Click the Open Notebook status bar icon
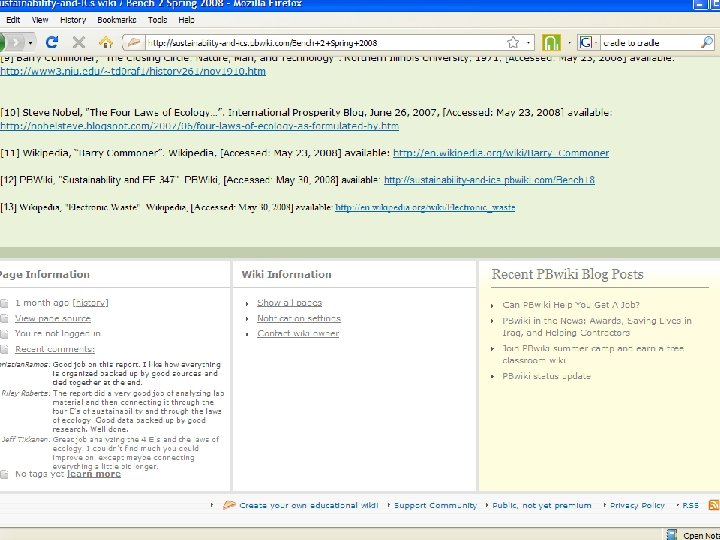Viewport: 720px width, 540px height. click(x=671, y=535)
